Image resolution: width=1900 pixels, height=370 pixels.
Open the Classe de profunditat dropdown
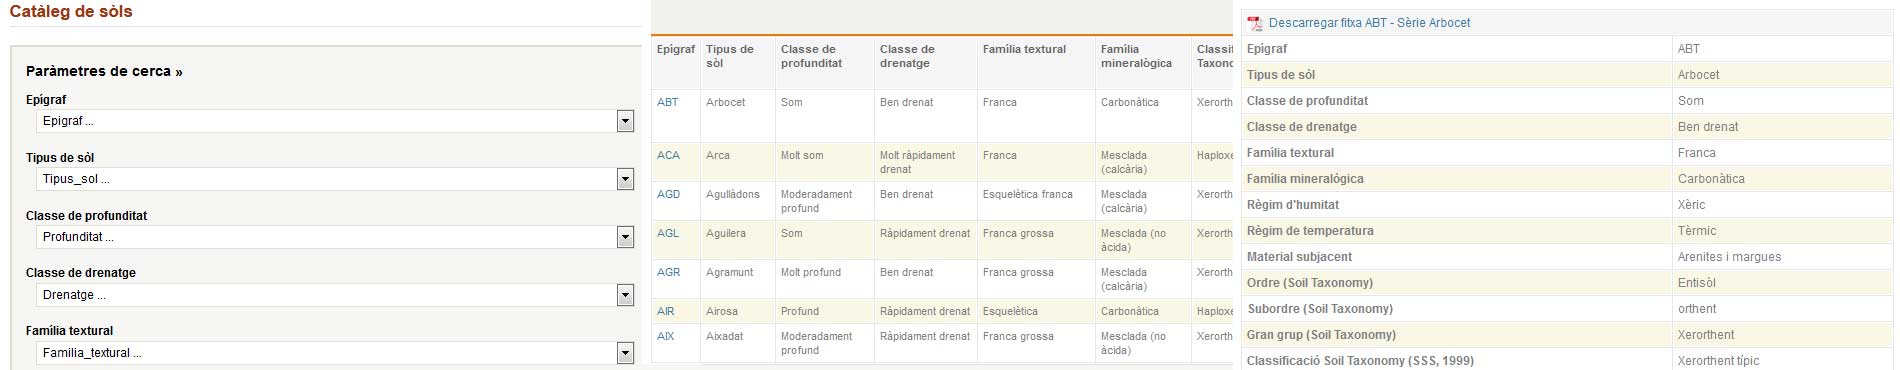point(625,238)
